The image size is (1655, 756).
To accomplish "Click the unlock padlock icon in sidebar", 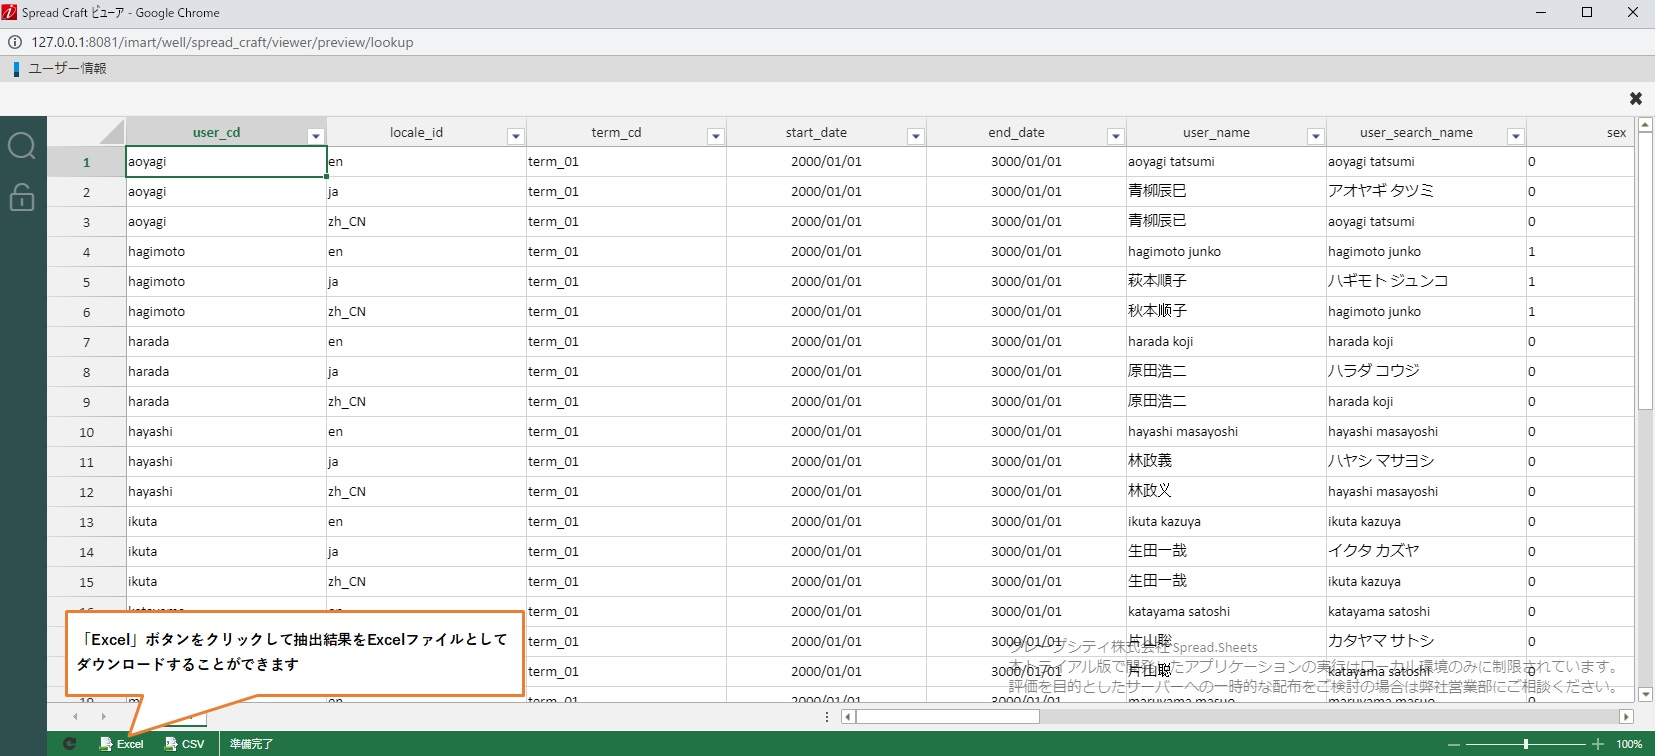I will point(22,197).
